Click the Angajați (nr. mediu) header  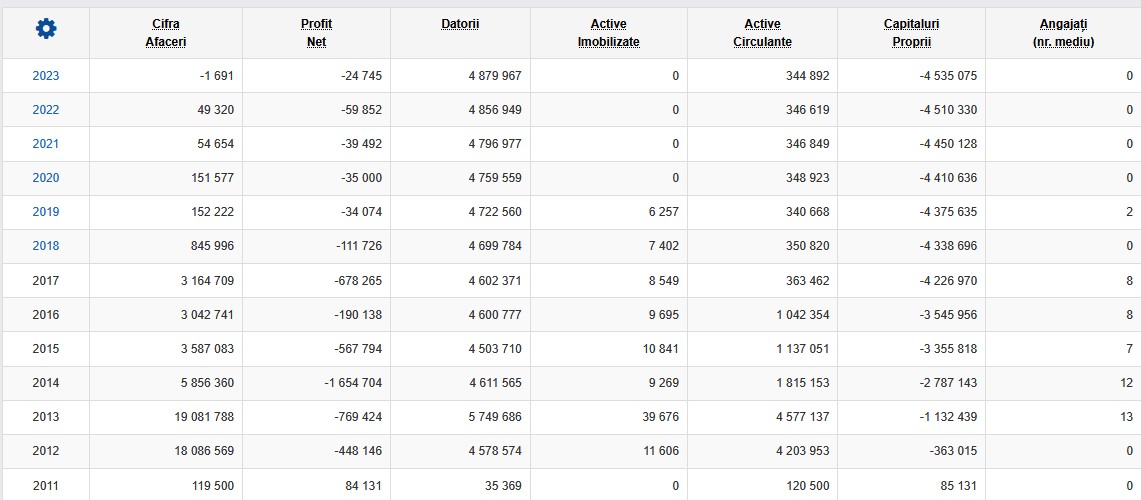coord(1063,33)
